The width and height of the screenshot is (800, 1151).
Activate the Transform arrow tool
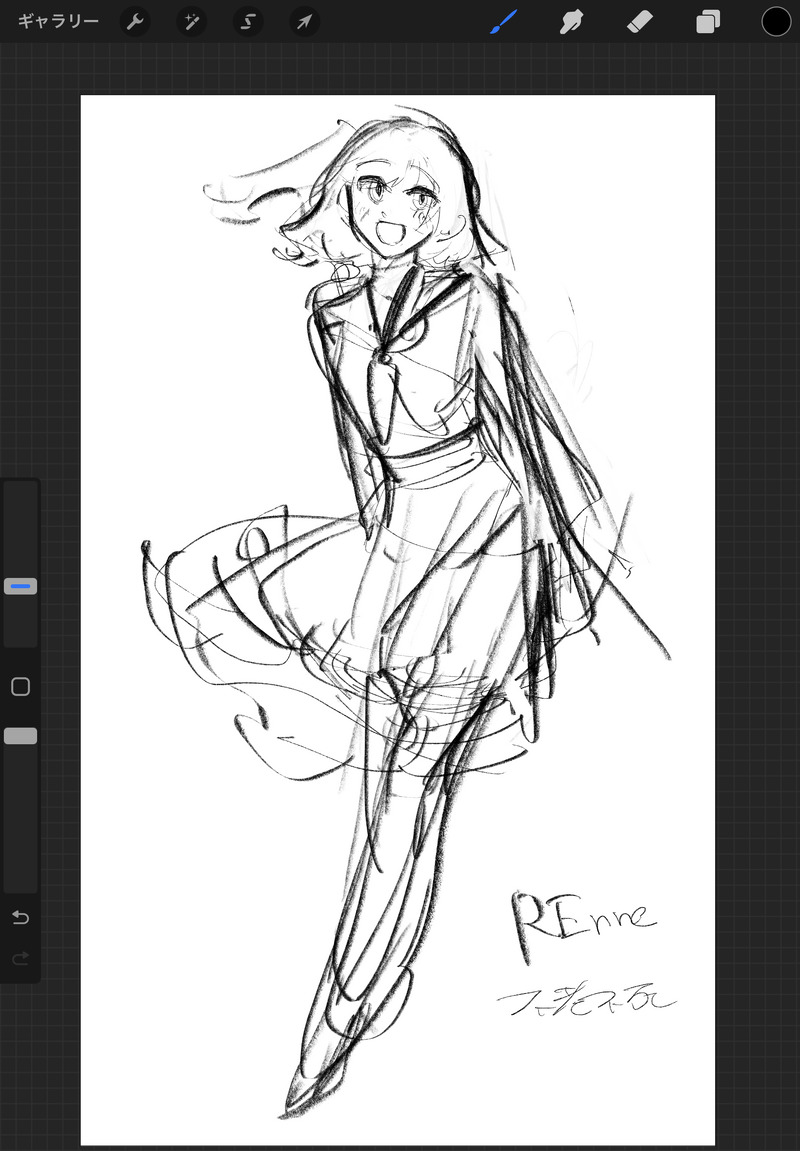(x=305, y=22)
